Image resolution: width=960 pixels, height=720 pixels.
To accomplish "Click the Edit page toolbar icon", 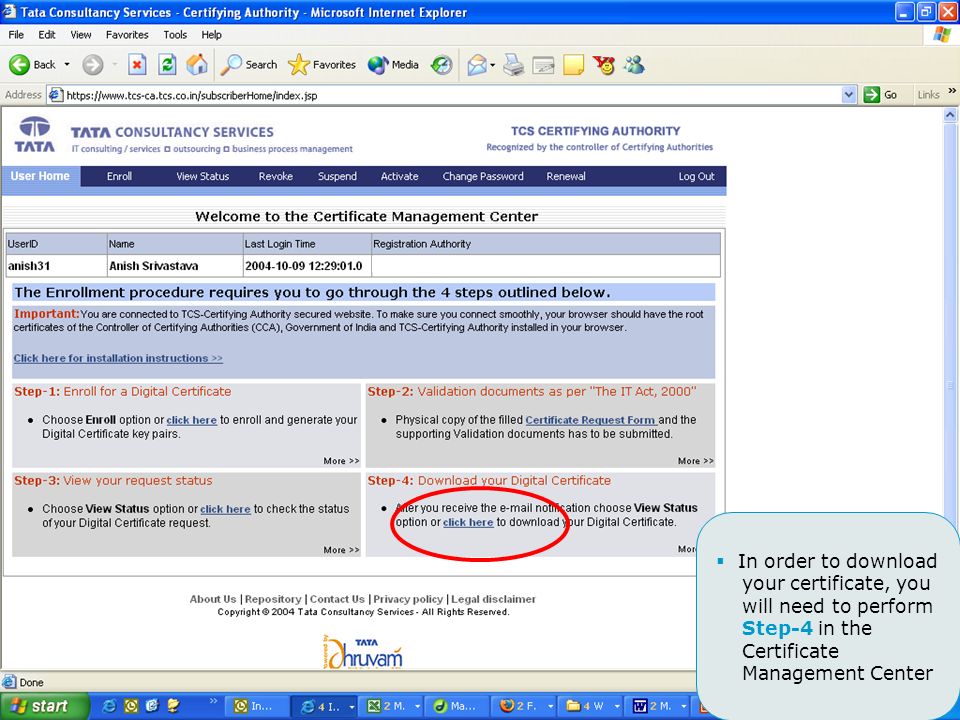I will pos(543,64).
